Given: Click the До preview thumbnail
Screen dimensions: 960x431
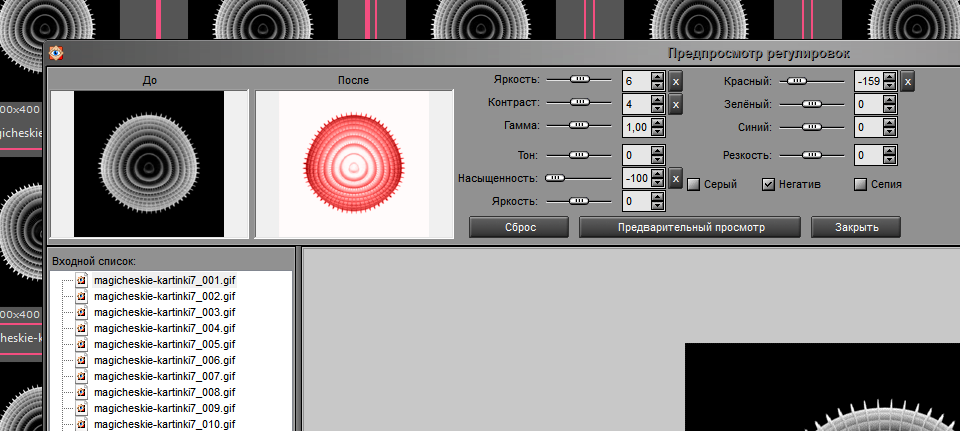Looking at the screenshot, I should point(149,164).
